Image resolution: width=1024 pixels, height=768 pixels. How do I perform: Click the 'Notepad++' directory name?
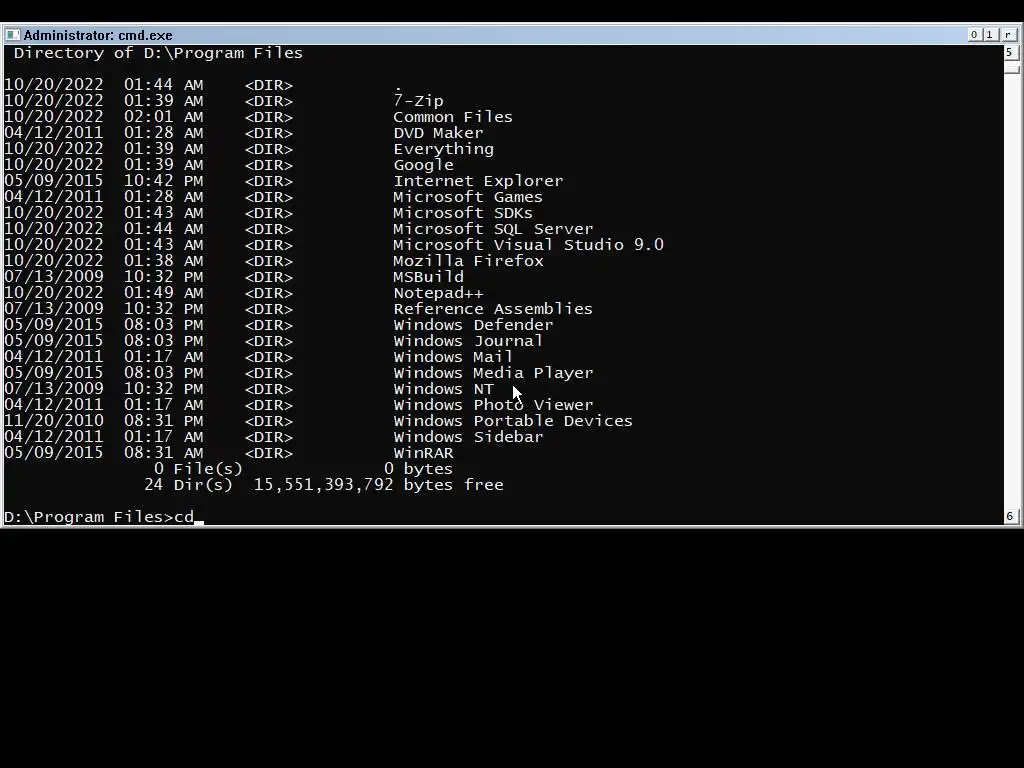click(438, 293)
